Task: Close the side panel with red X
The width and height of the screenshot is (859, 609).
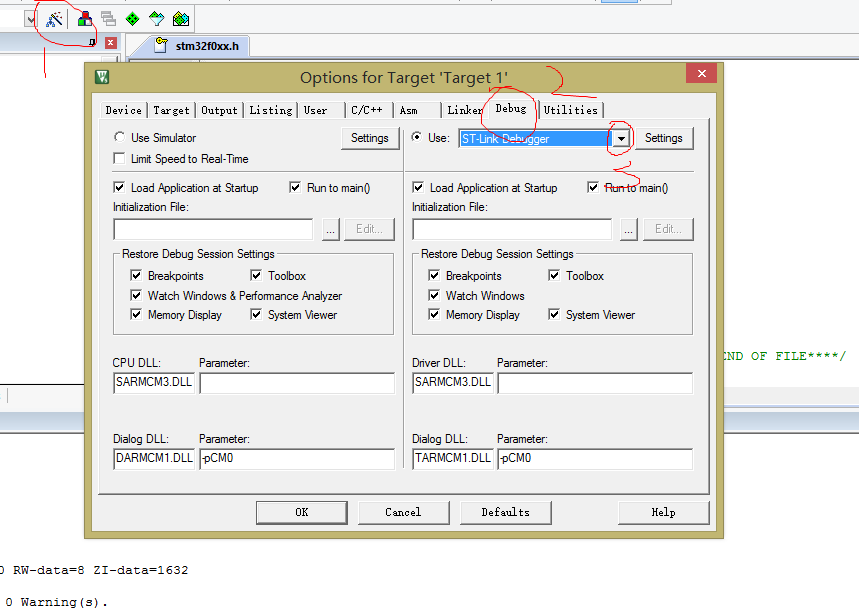Action: pyautogui.click(x=111, y=43)
